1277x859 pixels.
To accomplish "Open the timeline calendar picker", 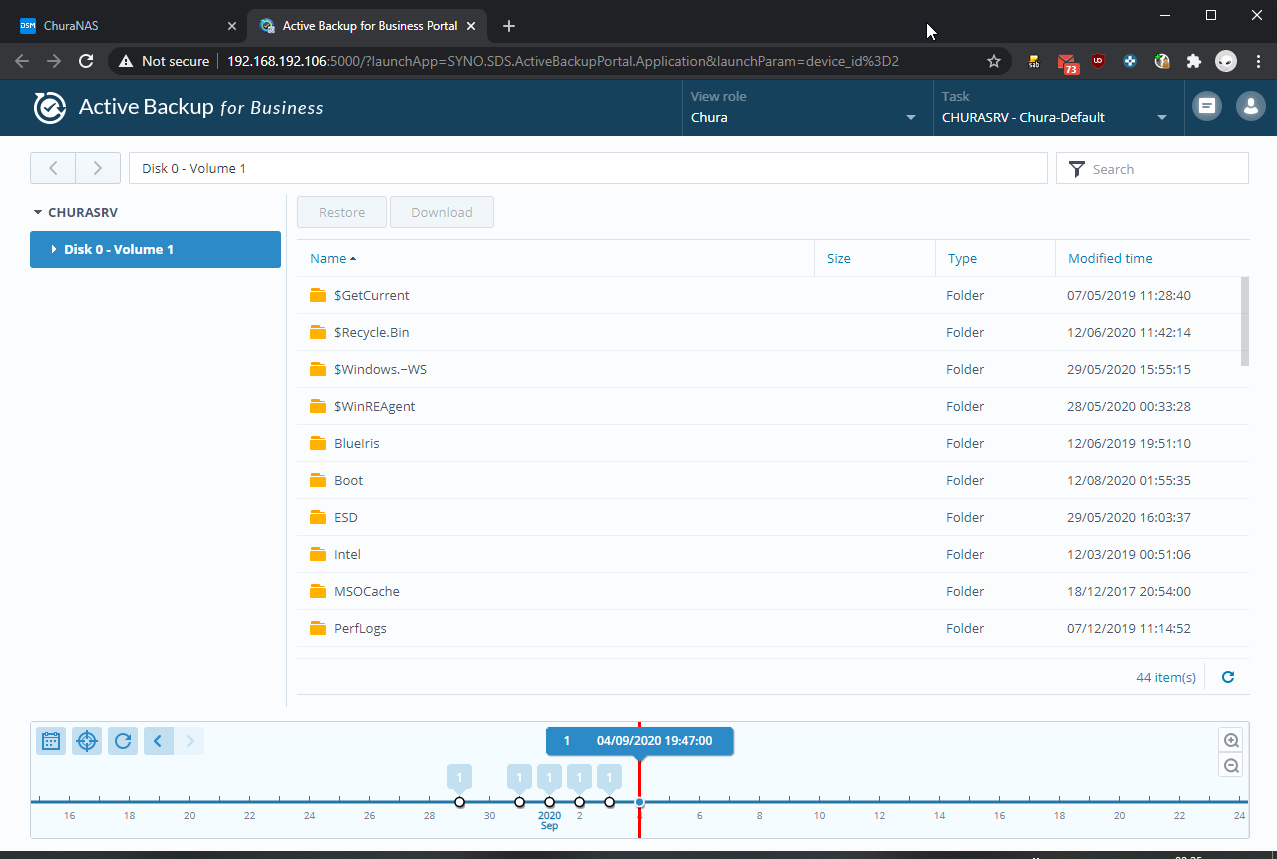I will [x=51, y=741].
